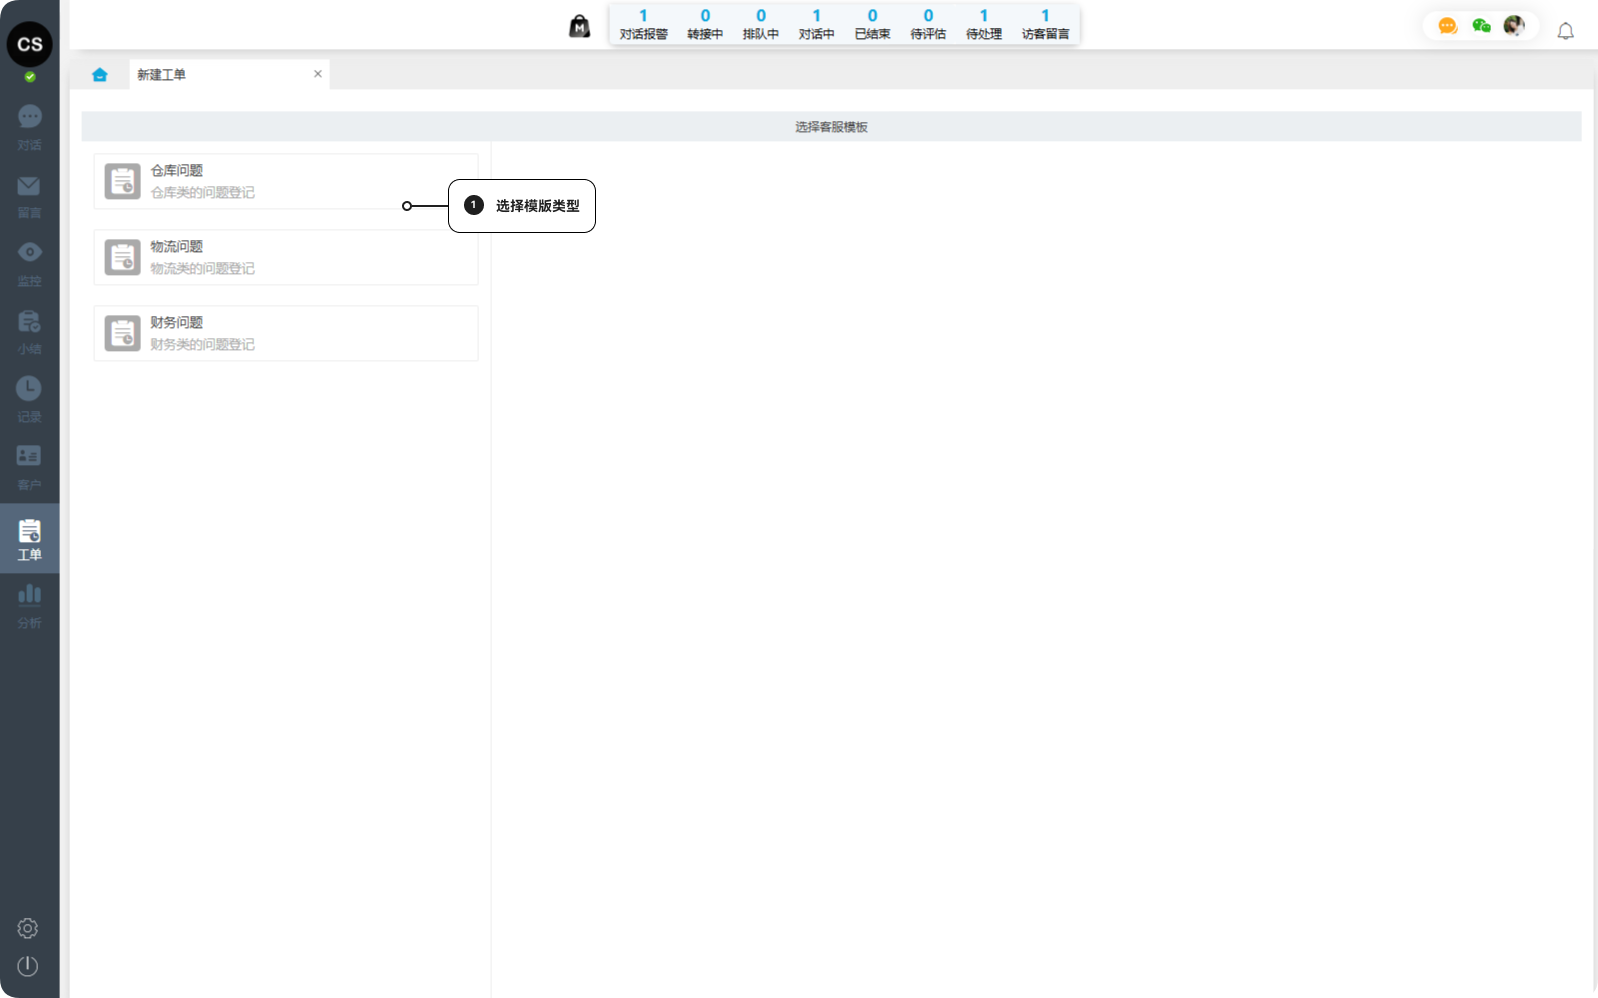1598x998 pixels.
Task: Click the settings gear icon
Action: (x=28, y=928)
